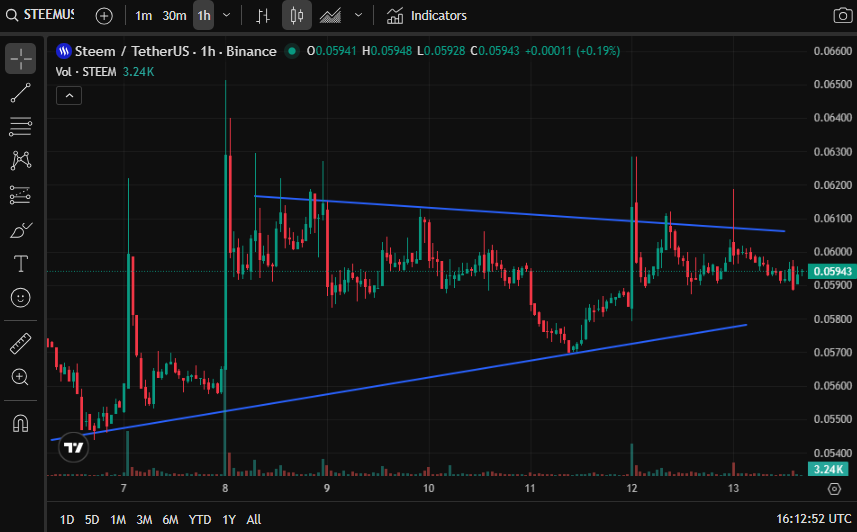Image resolution: width=857 pixels, height=532 pixels.
Task: Select the XABCD pattern tool
Action: [x=21, y=161]
